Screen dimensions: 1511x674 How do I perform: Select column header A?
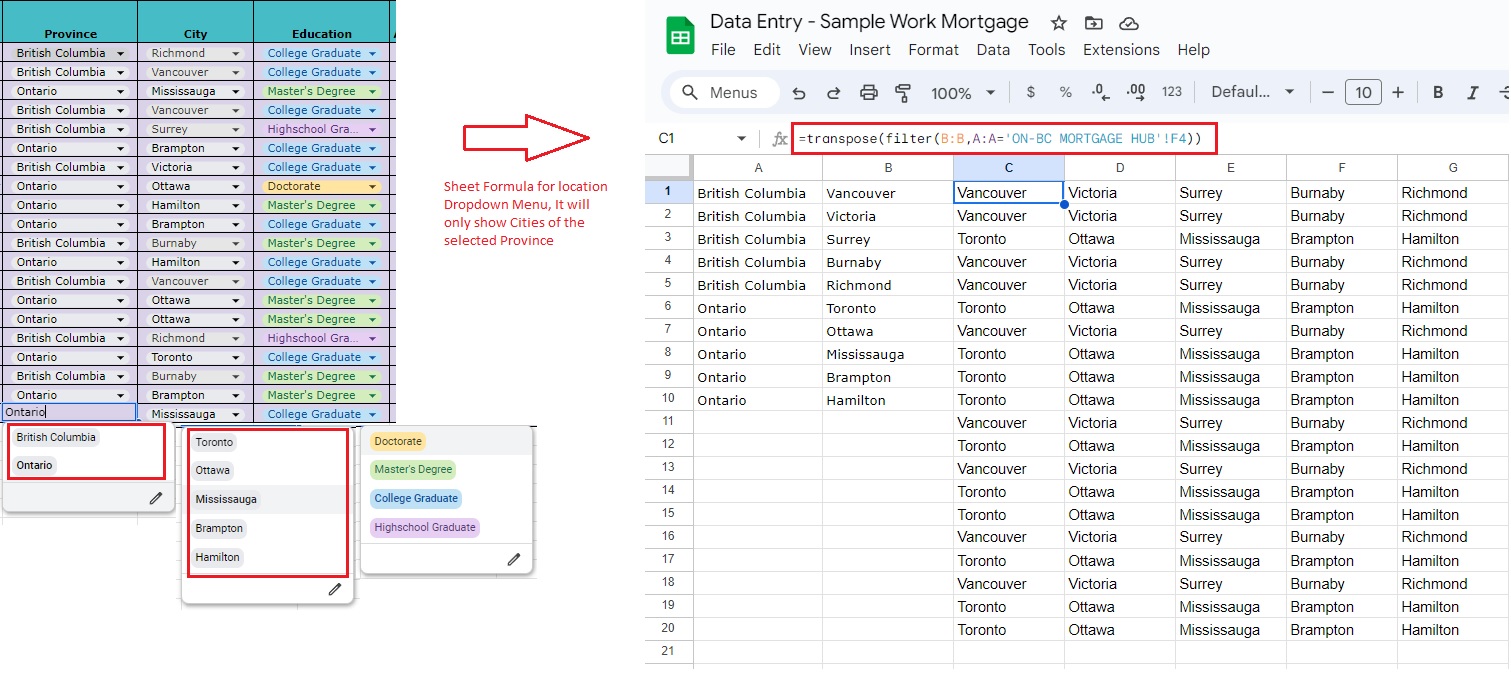[758, 168]
